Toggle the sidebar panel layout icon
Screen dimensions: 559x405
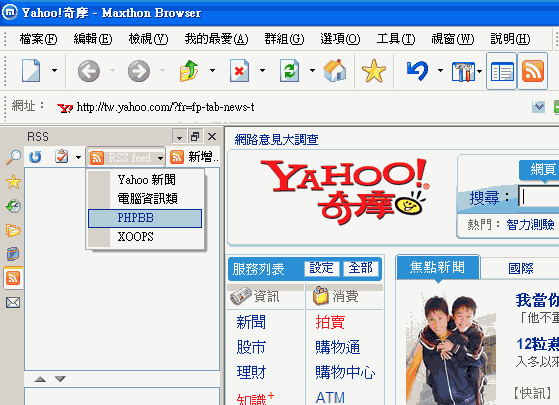pyautogui.click(x=502, y=71)
